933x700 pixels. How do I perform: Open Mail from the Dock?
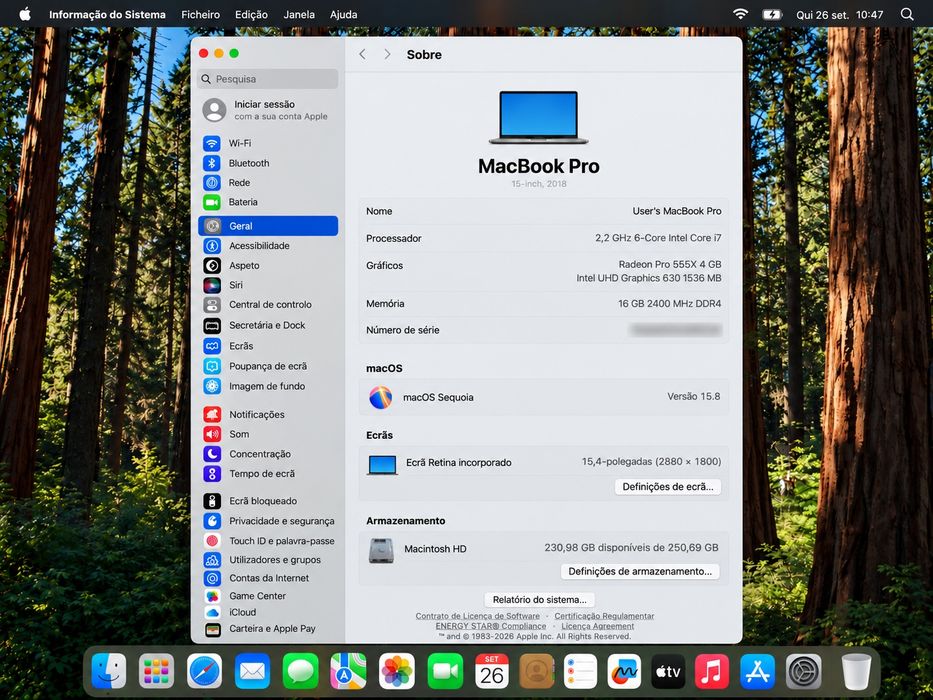(252, 671)
